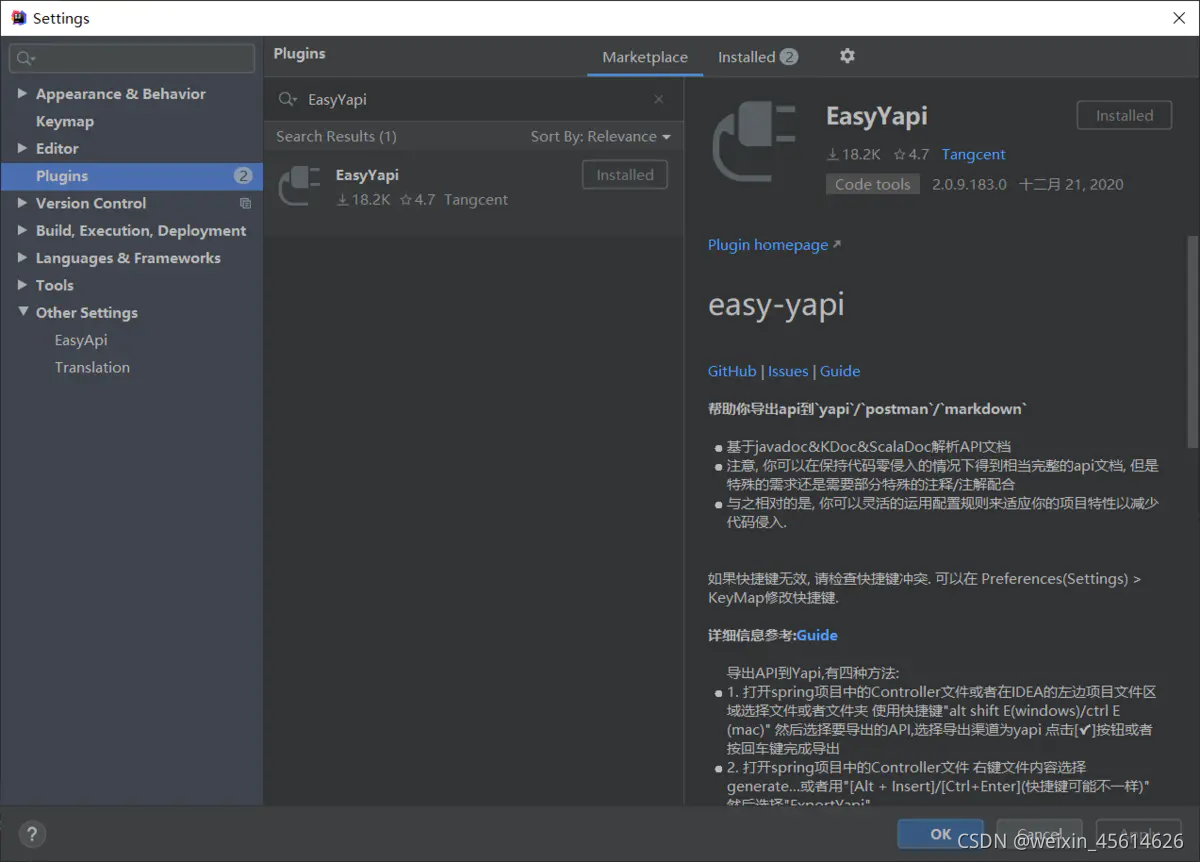Clear the EasyYapi plugin search text
This screenshot has width=1200, height=862.
pos(658,99)
